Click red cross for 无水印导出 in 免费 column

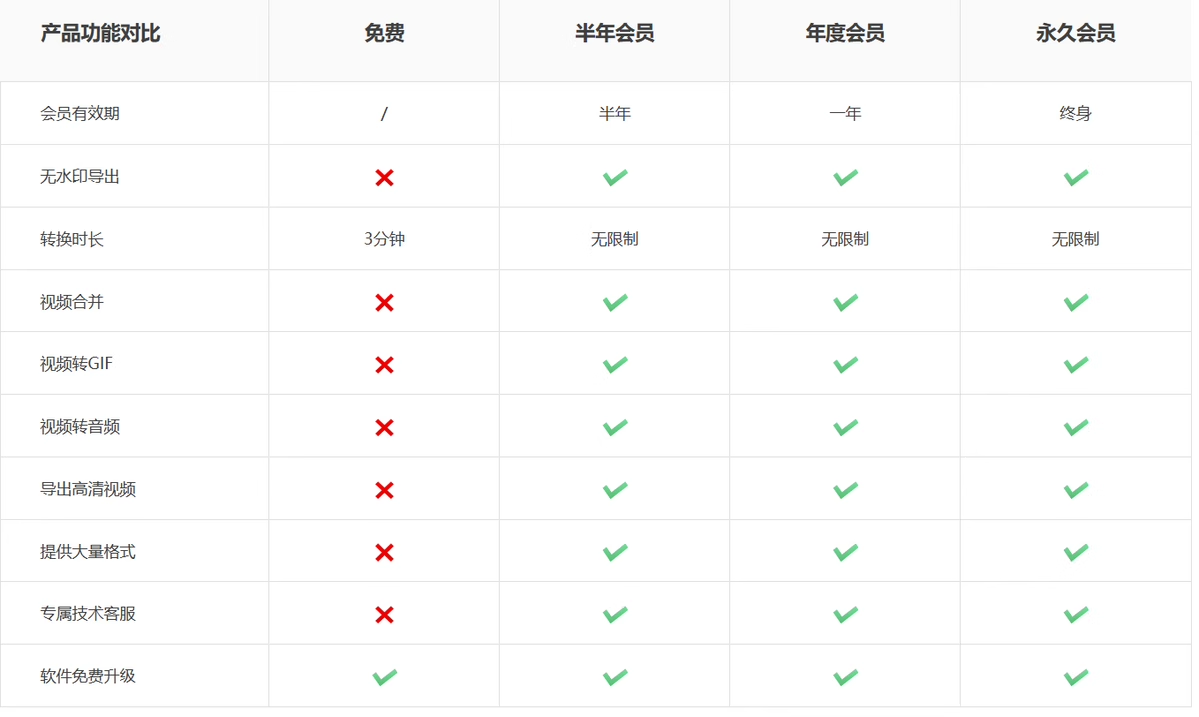(384, 177)
